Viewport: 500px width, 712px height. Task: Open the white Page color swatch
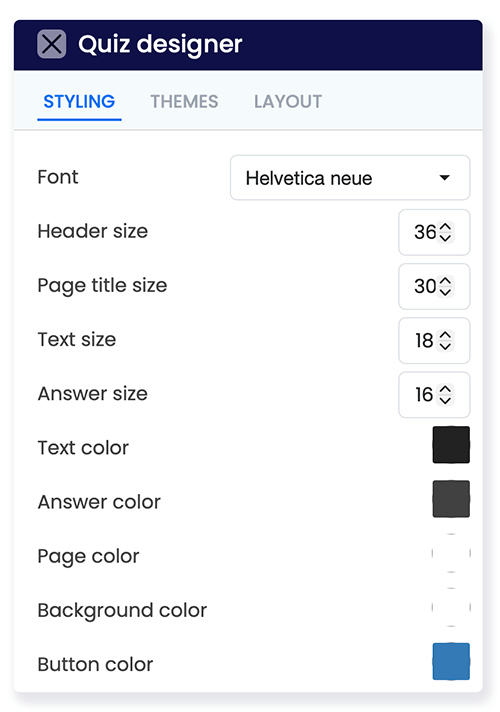(451, 553)
